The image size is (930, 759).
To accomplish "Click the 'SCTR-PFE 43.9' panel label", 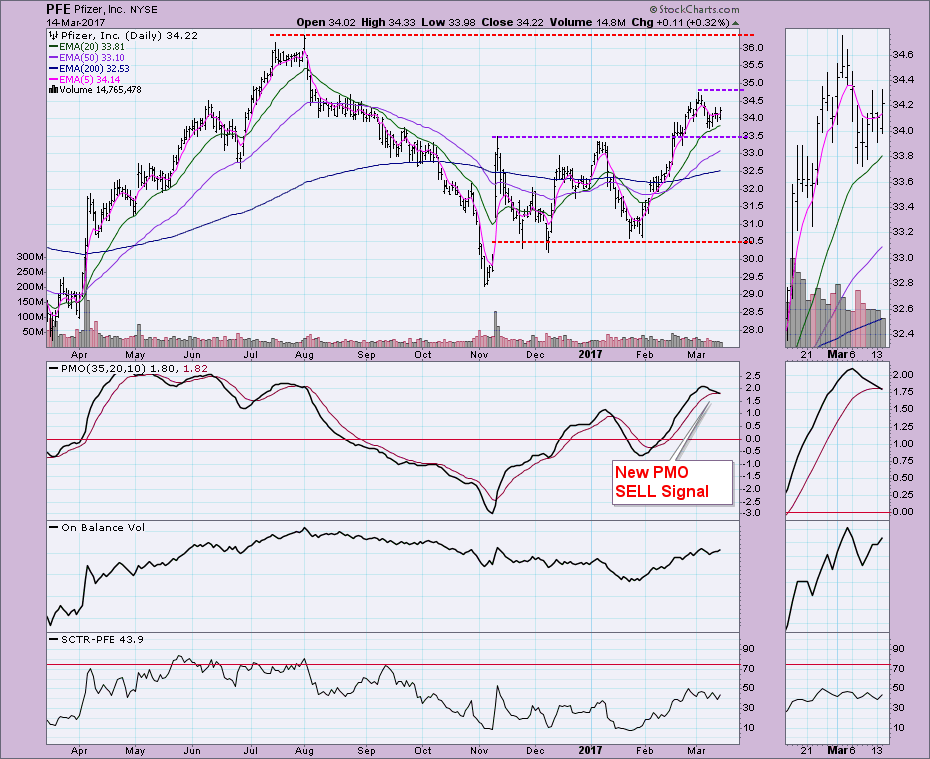I will click(102, 639).
